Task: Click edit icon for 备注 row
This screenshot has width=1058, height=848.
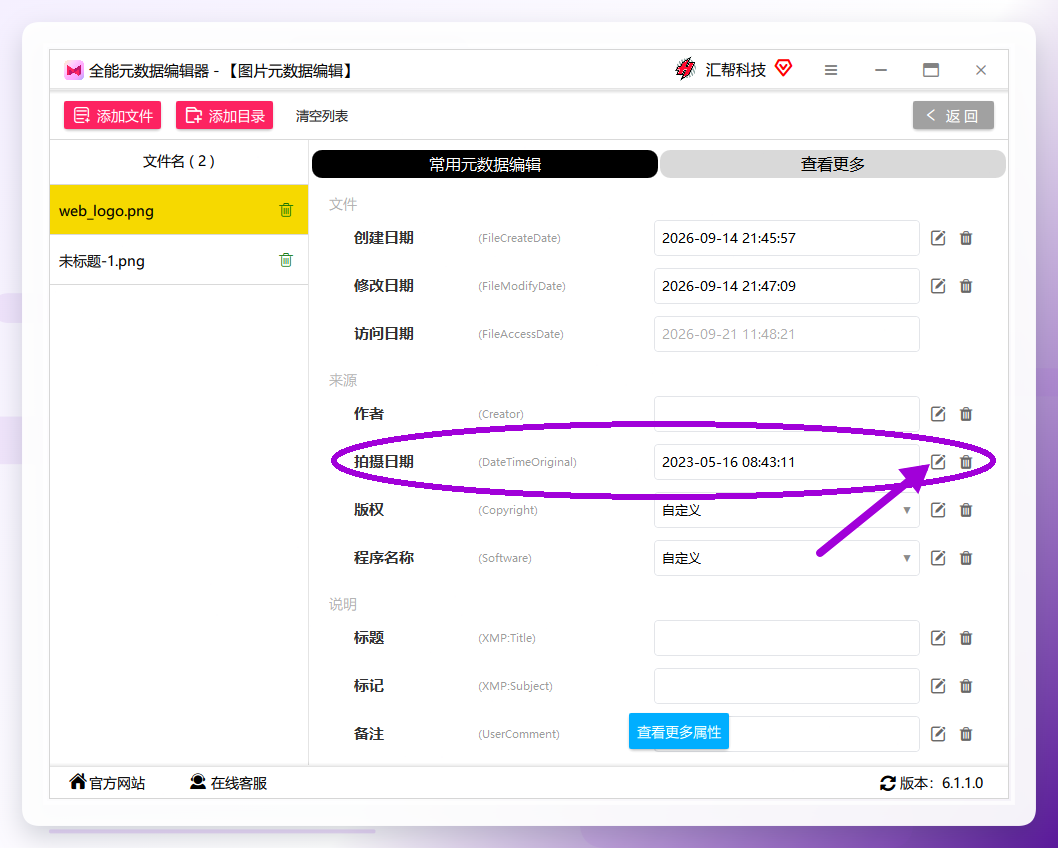Action: click(938, 734)
